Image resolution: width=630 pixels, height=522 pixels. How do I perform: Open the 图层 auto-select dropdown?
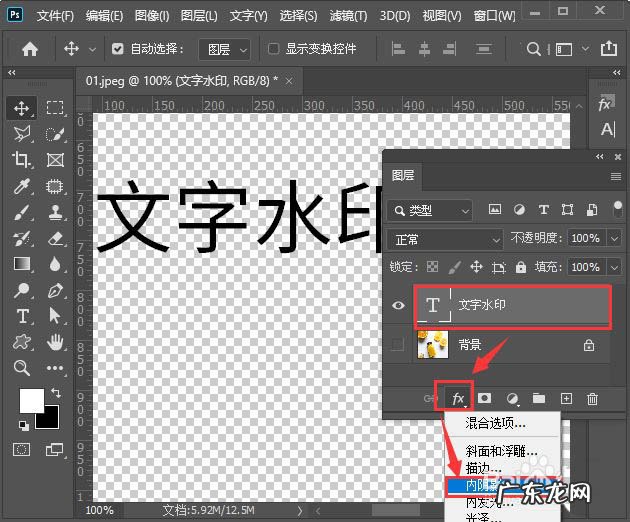tap(224, 49)
